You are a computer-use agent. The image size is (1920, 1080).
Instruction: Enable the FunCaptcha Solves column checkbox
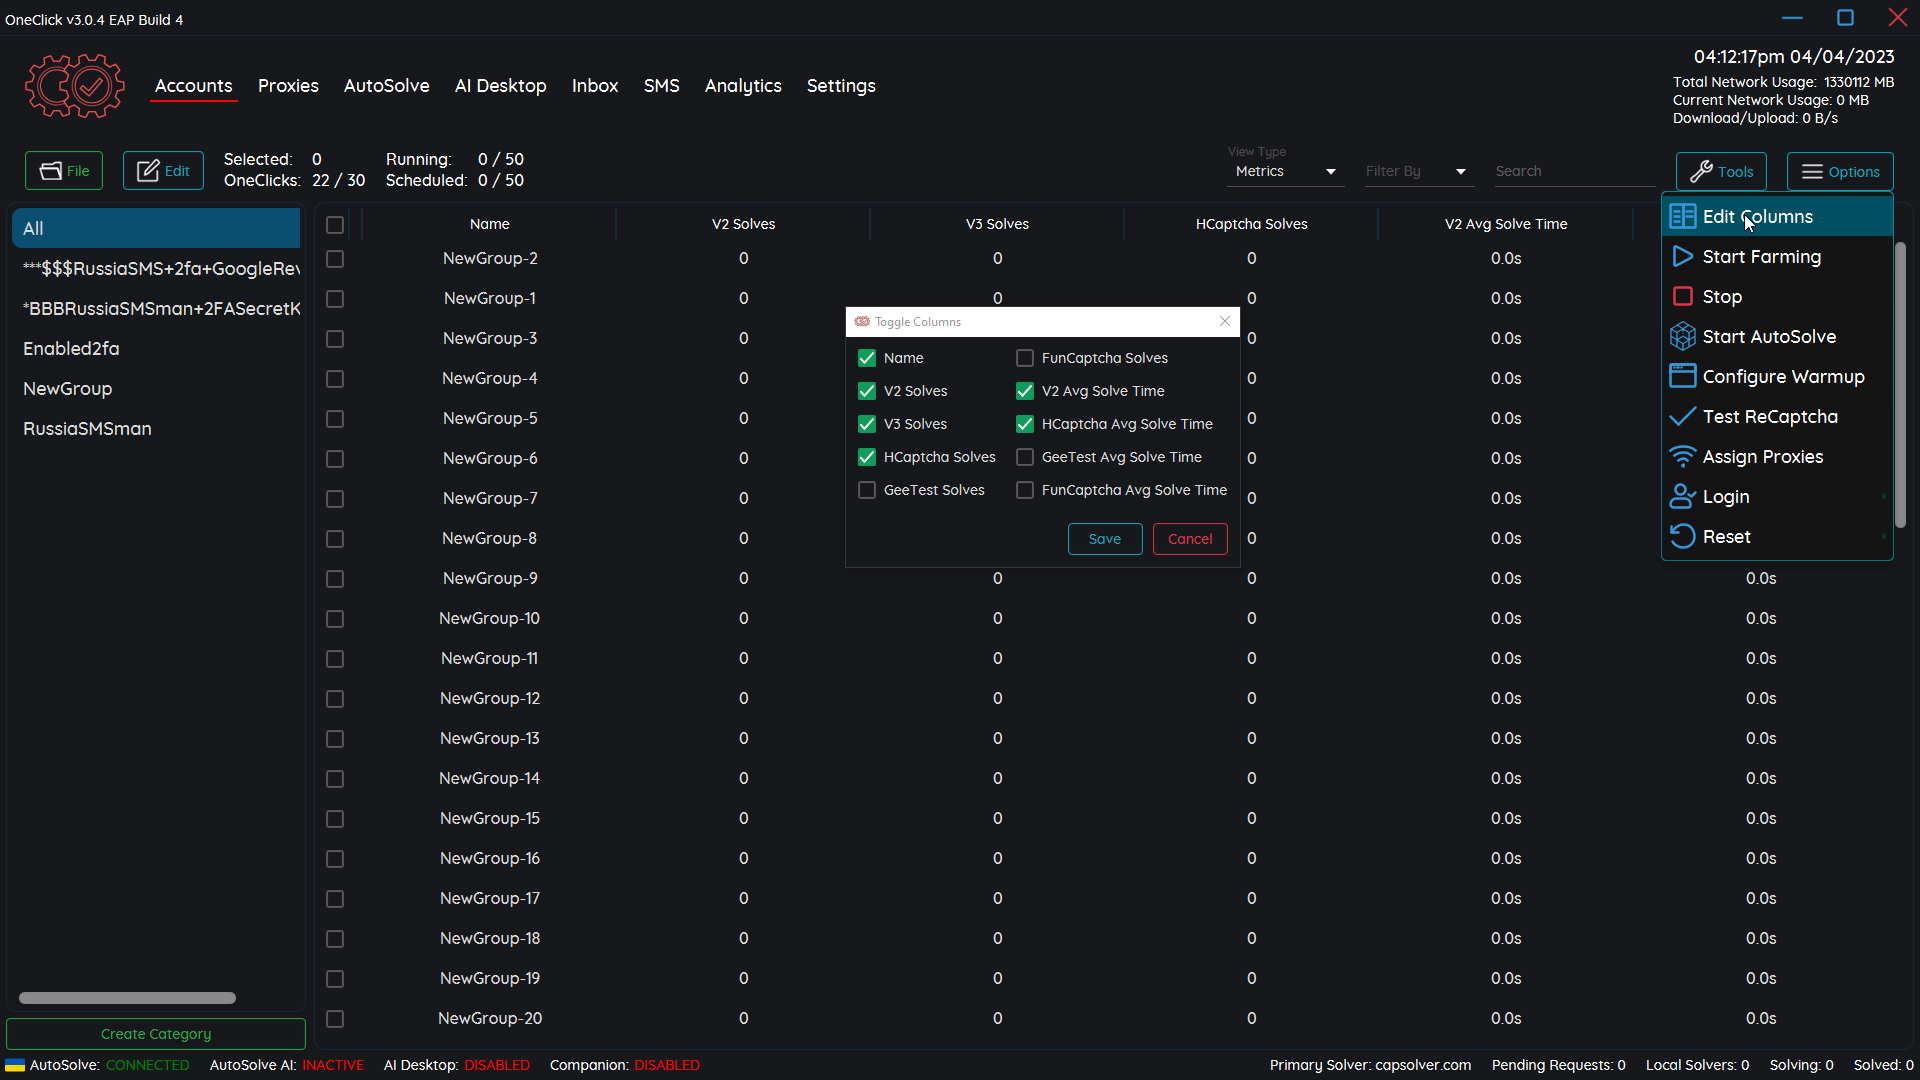(x=1025, y=358)
